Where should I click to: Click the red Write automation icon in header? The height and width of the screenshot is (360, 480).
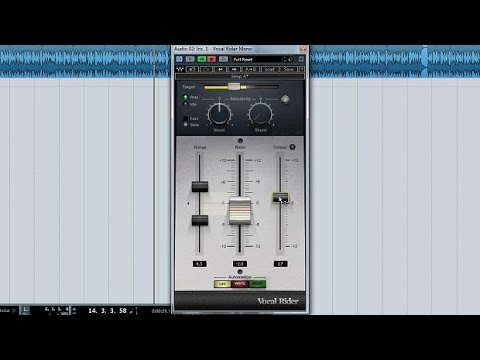[x=211, y=59]
